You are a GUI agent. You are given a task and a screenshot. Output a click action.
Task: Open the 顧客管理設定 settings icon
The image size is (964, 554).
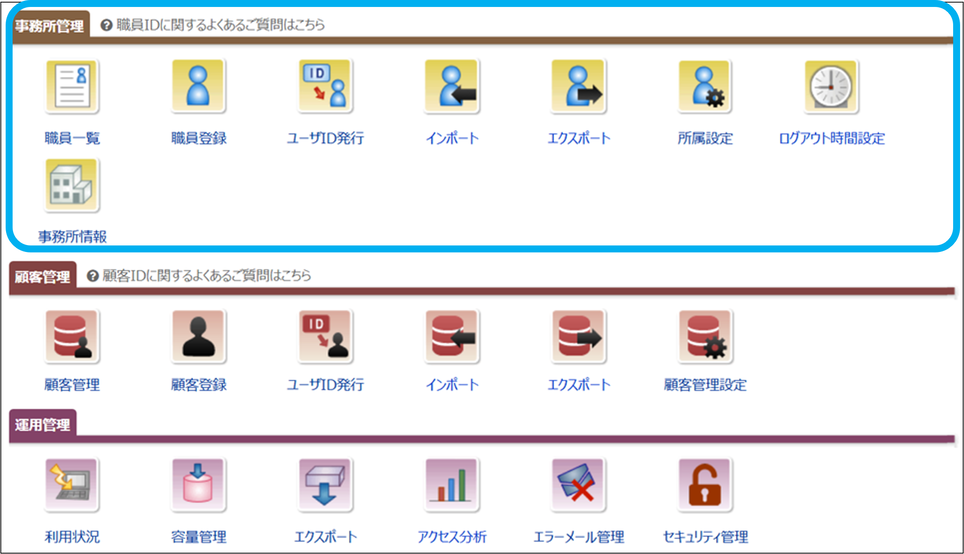click(705, 336)
